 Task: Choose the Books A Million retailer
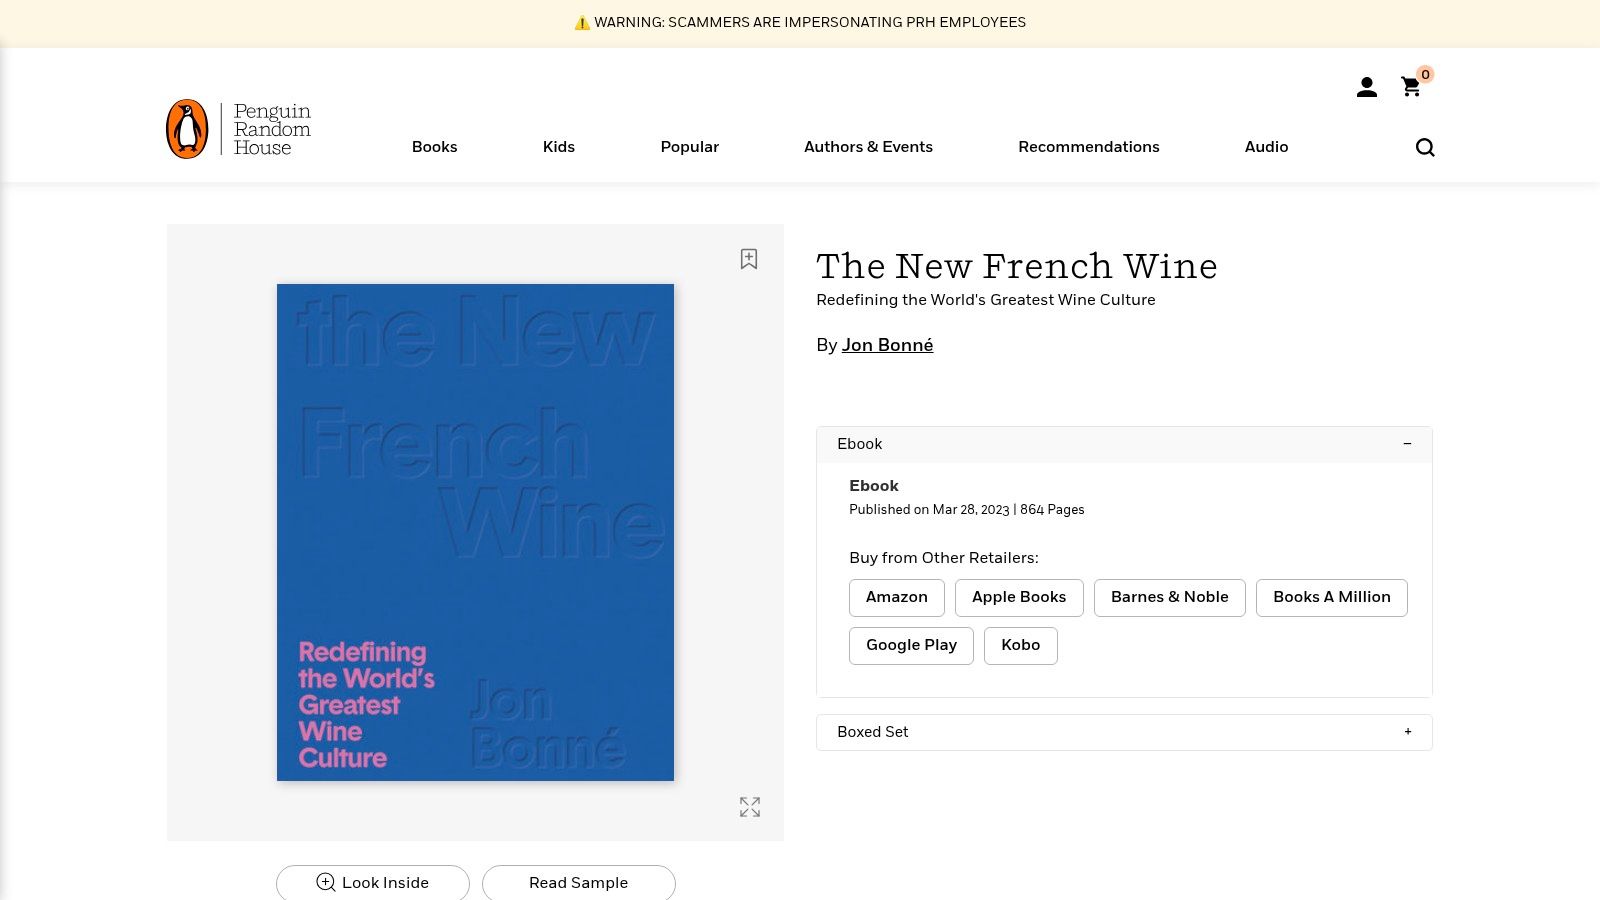click(1332, 598)
